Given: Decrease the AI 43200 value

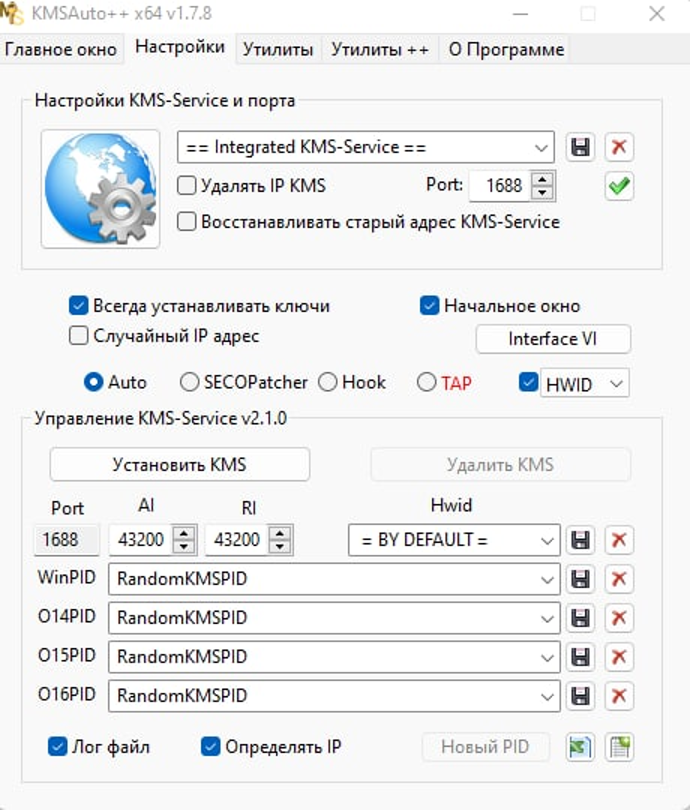Looking at the screenshot, I should pyautogui.click(x=184, y=547).
